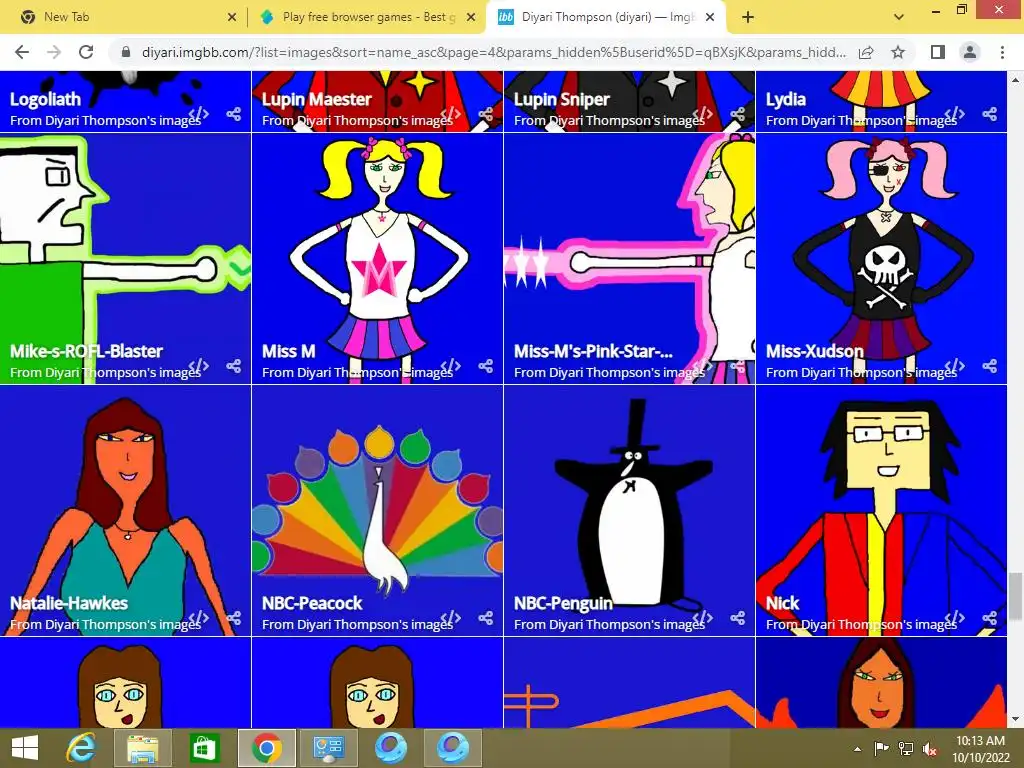
Task: Share the Miss-Xudson image
Action: [x=990, y=366]
